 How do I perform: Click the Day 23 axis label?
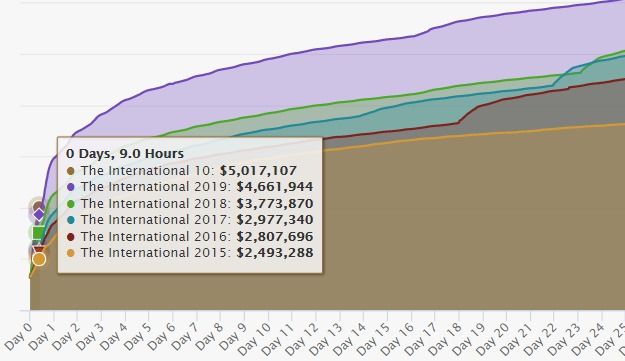[x=565, y=338]
